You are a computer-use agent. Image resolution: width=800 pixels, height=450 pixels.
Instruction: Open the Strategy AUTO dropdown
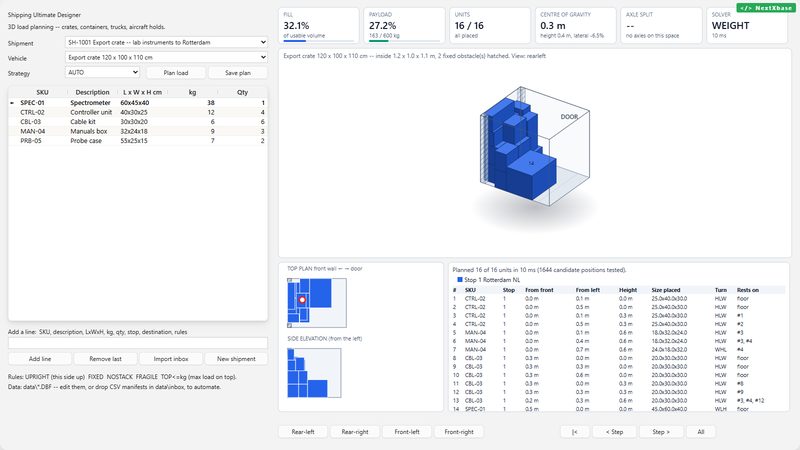pyautogui.click(x=102, y=72)
